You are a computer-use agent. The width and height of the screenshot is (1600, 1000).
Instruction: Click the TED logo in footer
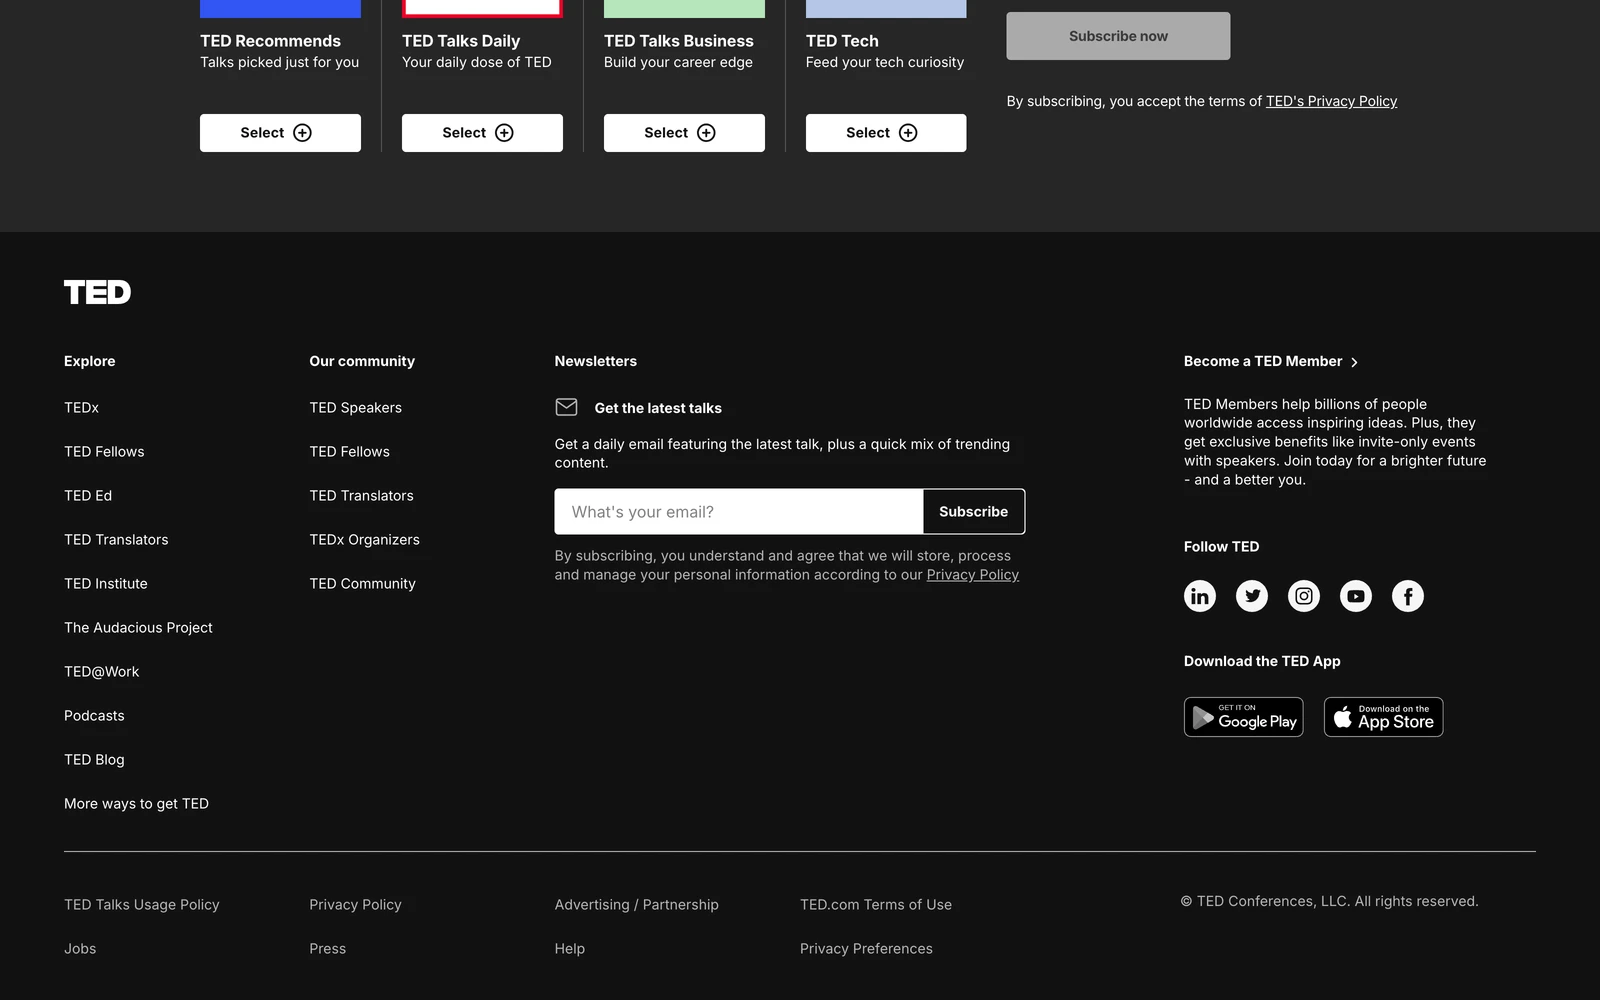coord(97,292)
